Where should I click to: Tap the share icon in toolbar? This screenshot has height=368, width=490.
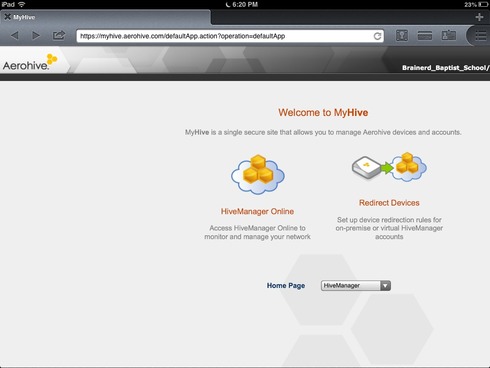[59, 35]
